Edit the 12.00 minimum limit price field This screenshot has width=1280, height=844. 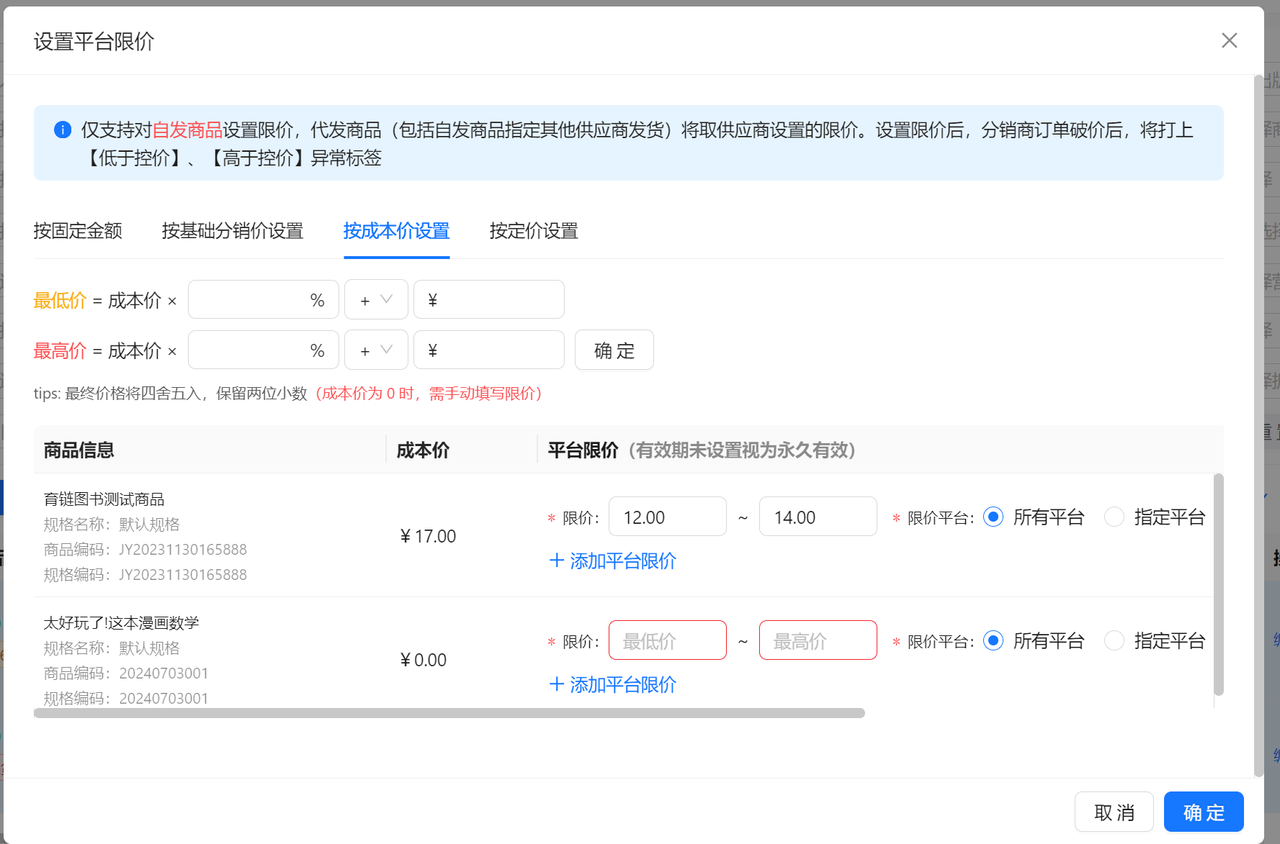tap(668, 517)
